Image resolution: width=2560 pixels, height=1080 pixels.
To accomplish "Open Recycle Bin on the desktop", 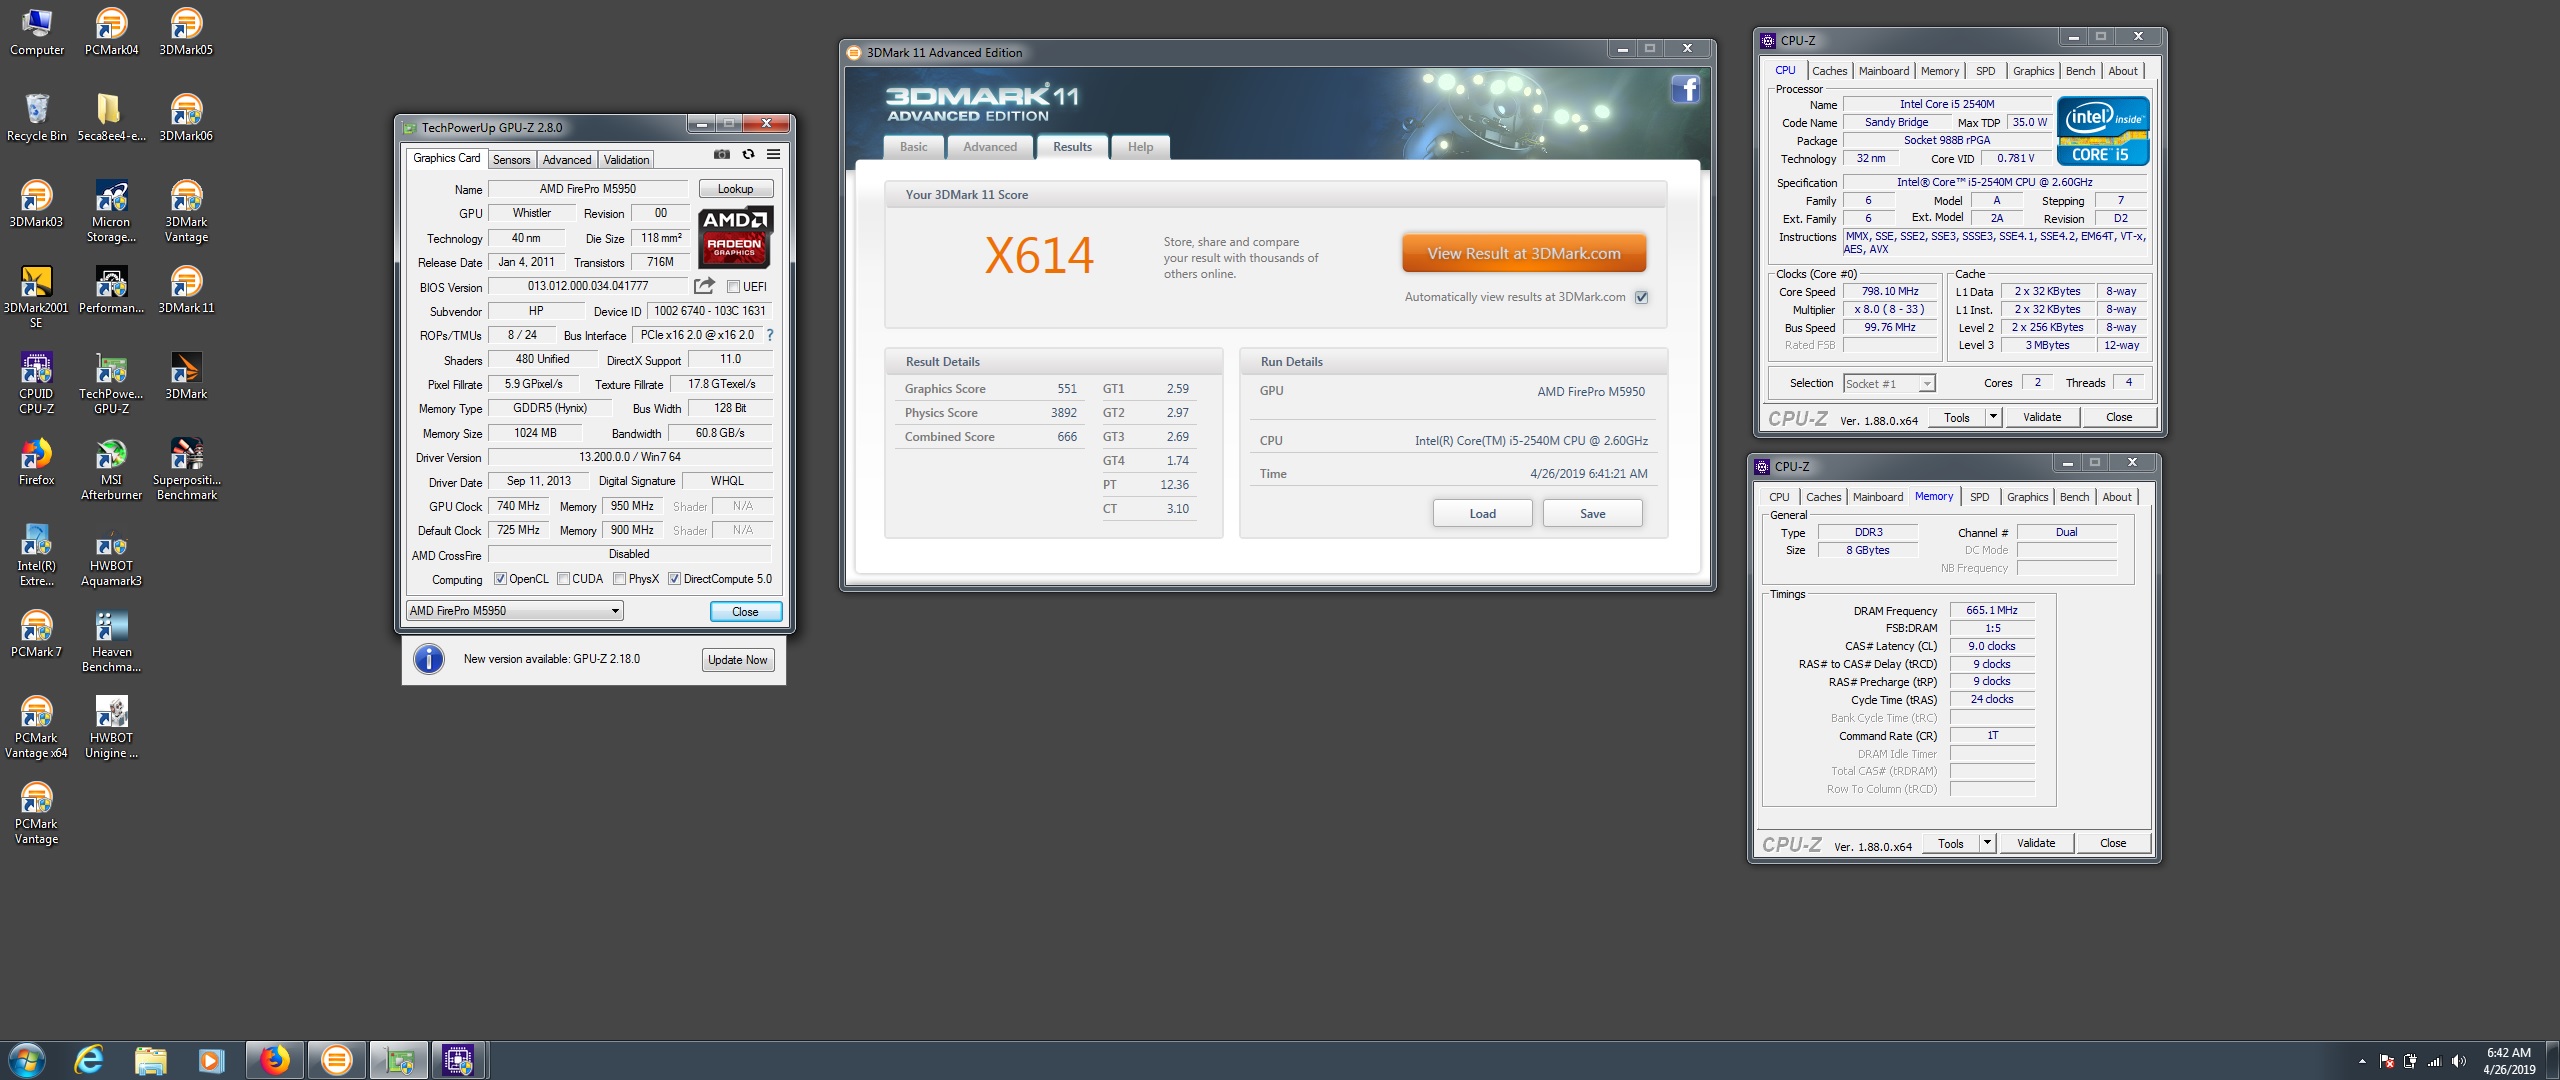I will point(36,118).
